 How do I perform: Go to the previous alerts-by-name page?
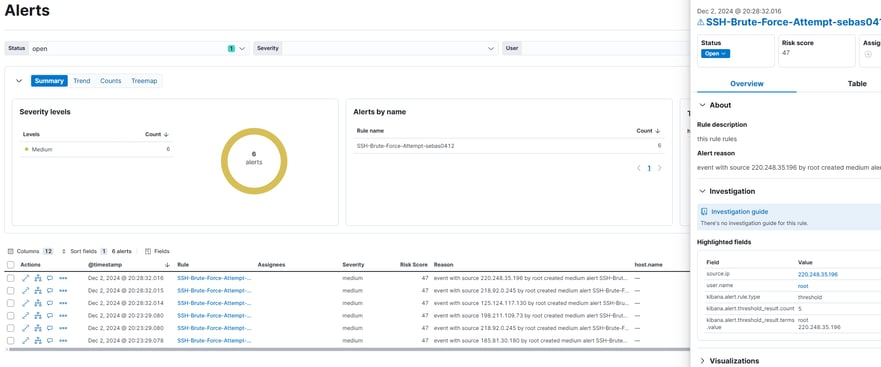(639, 168)
